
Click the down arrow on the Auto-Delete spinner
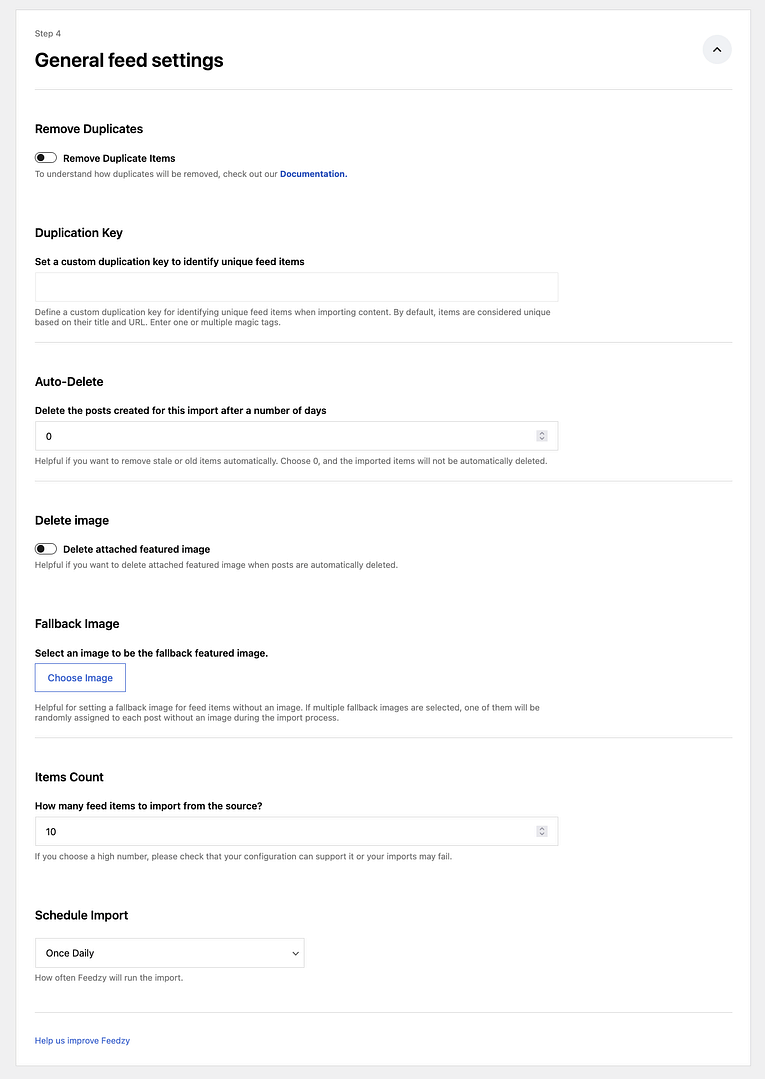click(541, 440)
